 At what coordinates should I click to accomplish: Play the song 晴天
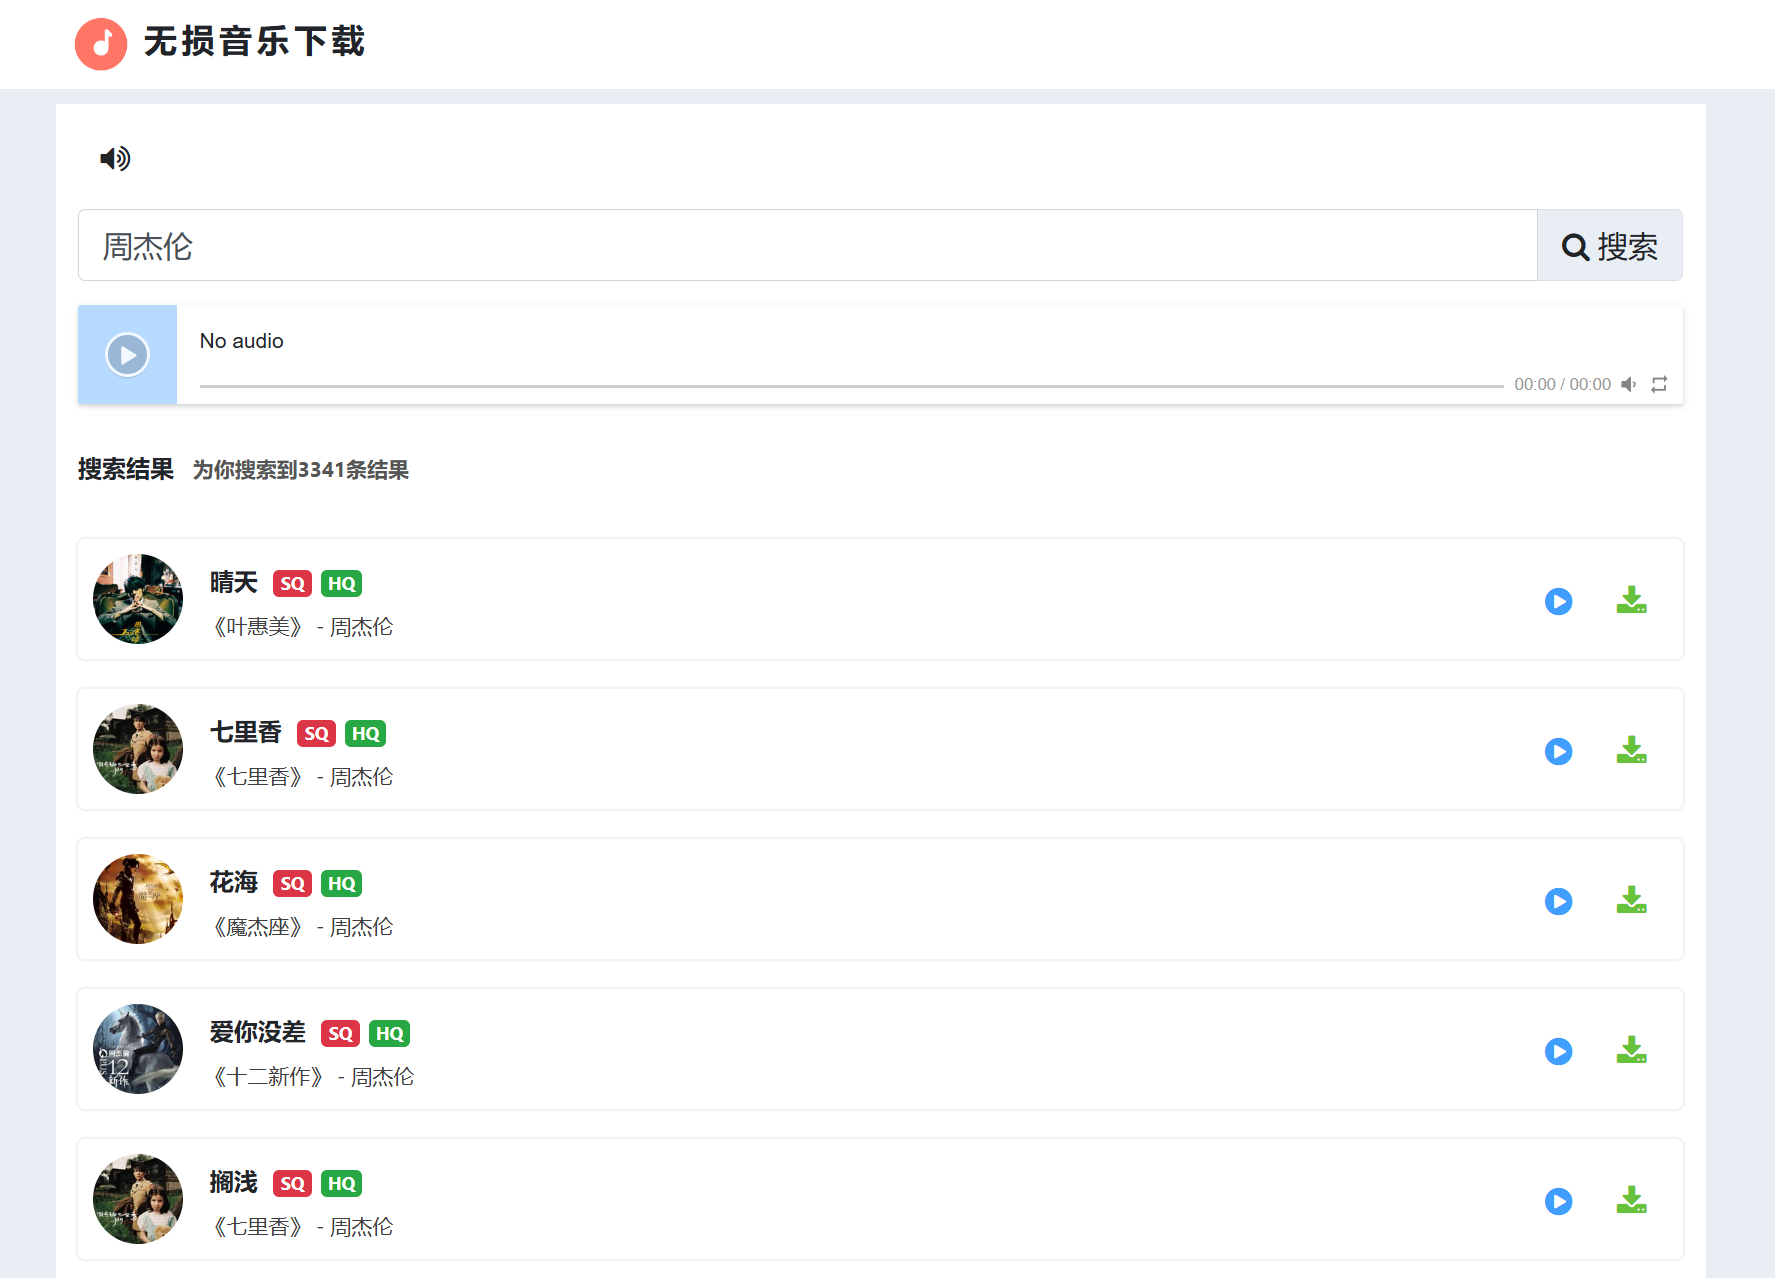click(1558, 601)
